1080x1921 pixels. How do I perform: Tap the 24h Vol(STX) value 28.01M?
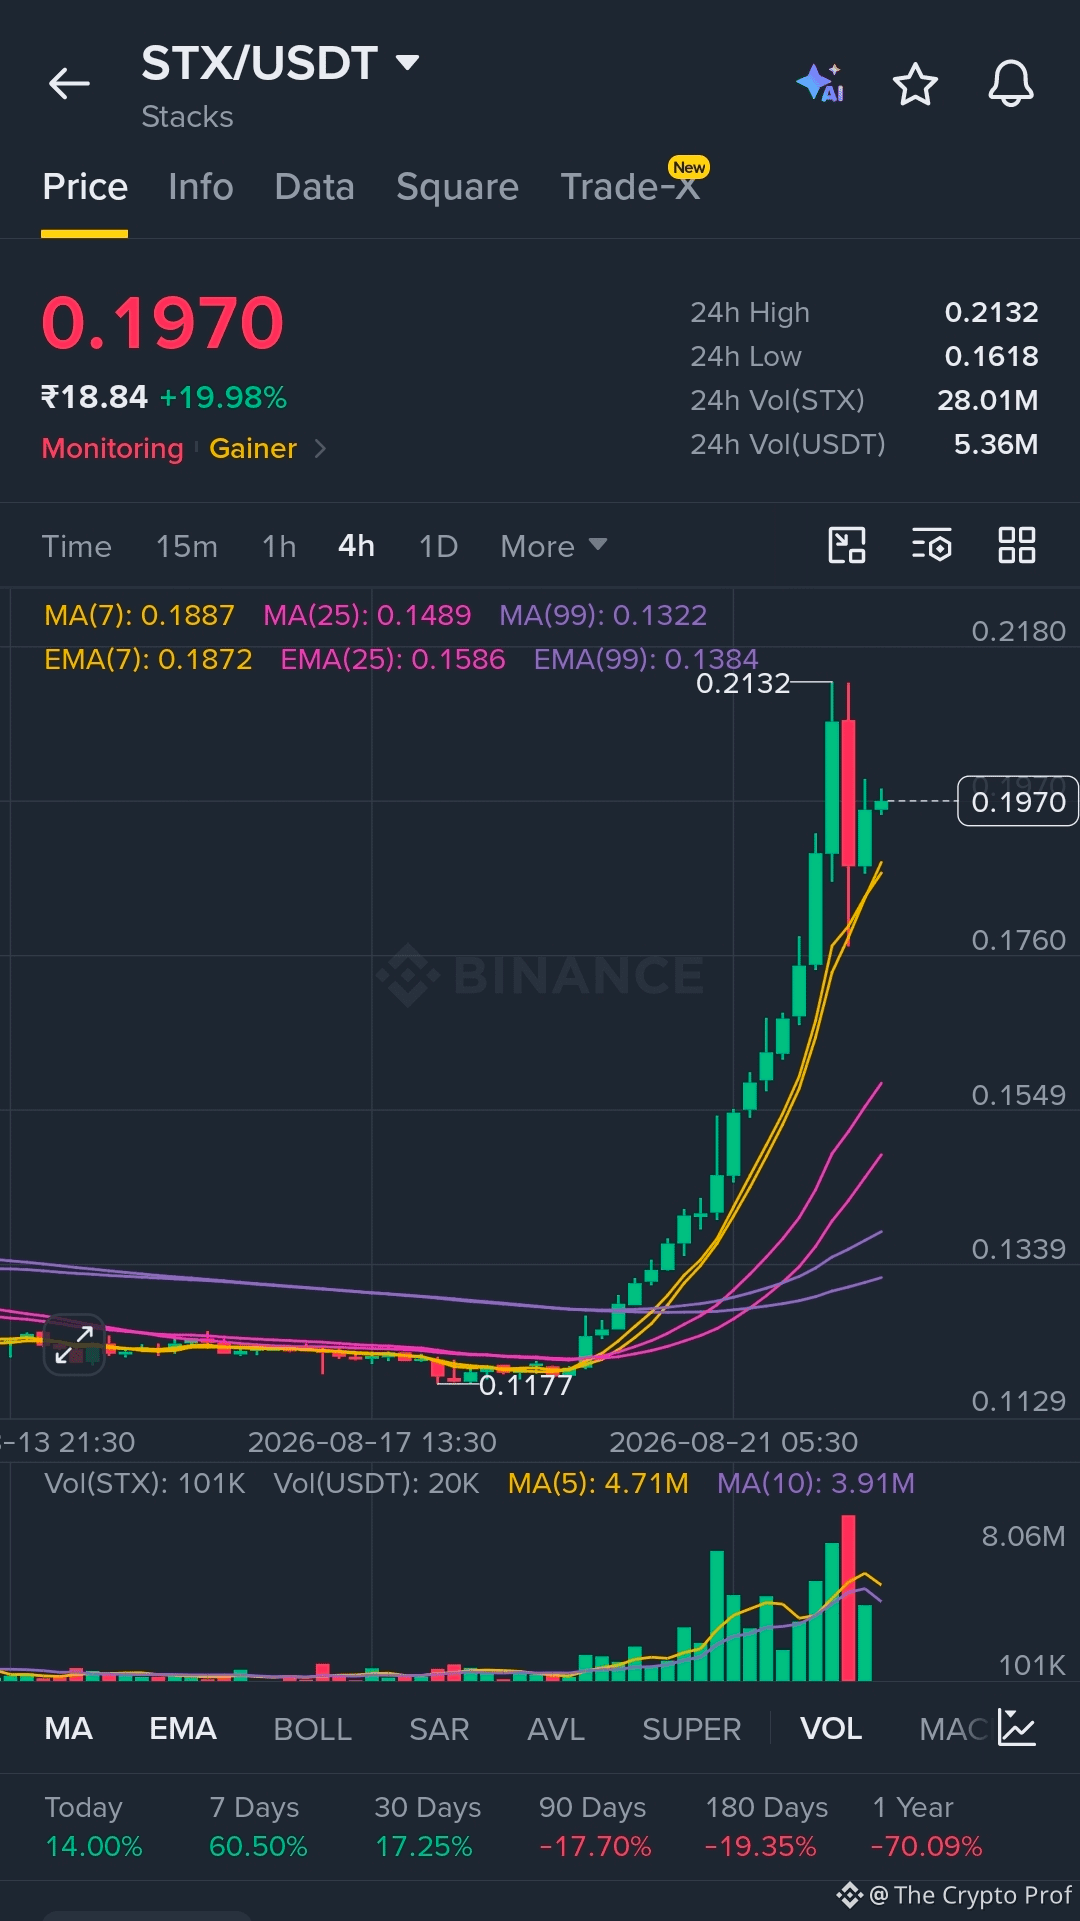coord(987,401)
